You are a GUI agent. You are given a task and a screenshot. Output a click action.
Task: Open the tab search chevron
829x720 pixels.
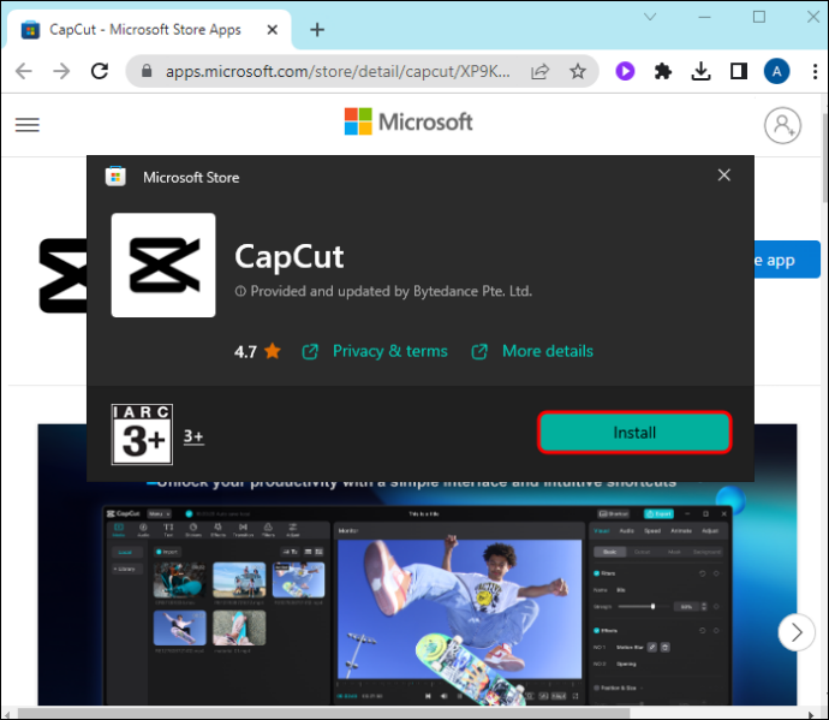650,17
